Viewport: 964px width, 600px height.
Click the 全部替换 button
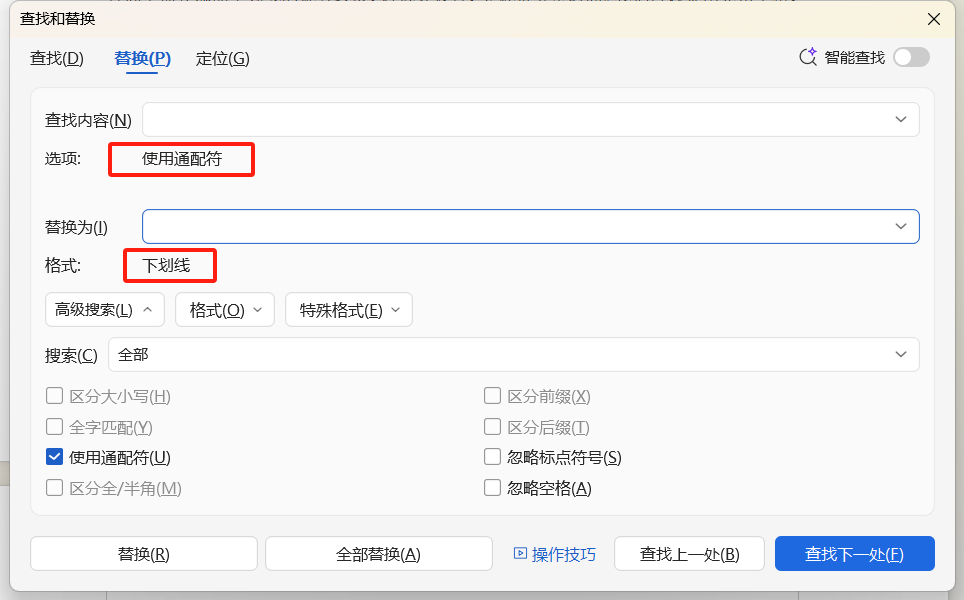(378, 553)
